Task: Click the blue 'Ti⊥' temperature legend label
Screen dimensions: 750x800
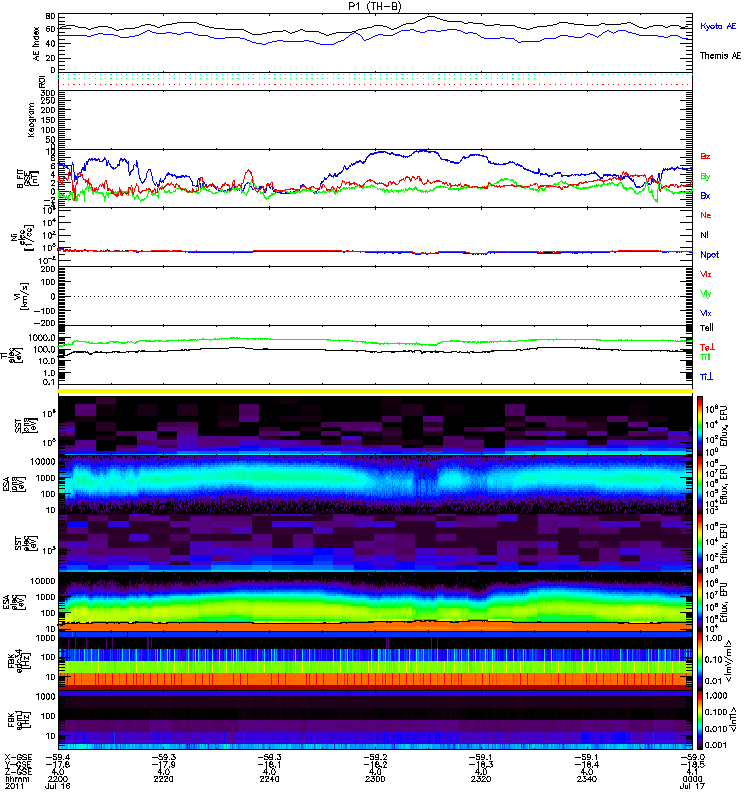Action: pos(706,377)
